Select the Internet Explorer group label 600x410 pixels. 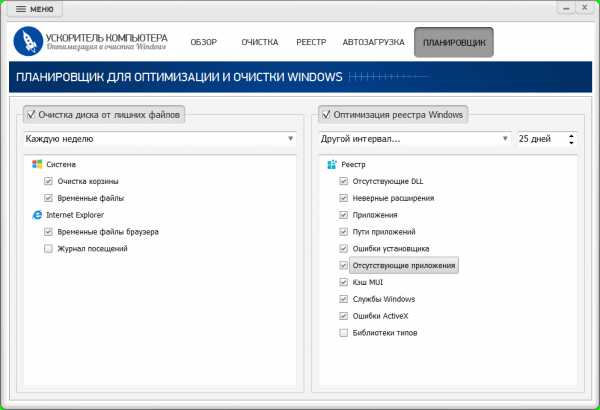(75, 215)
